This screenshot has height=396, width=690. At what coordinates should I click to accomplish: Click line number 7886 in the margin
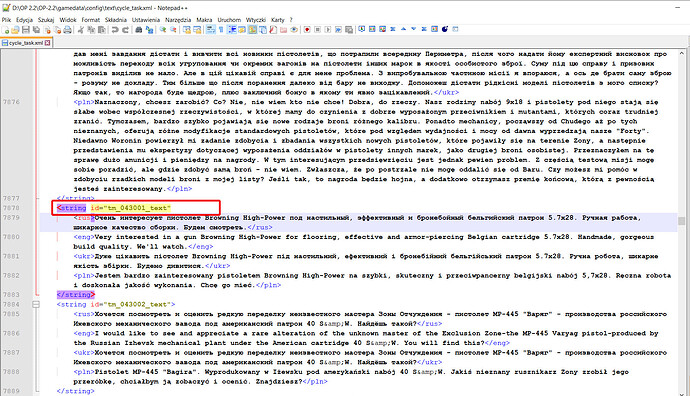11,333
